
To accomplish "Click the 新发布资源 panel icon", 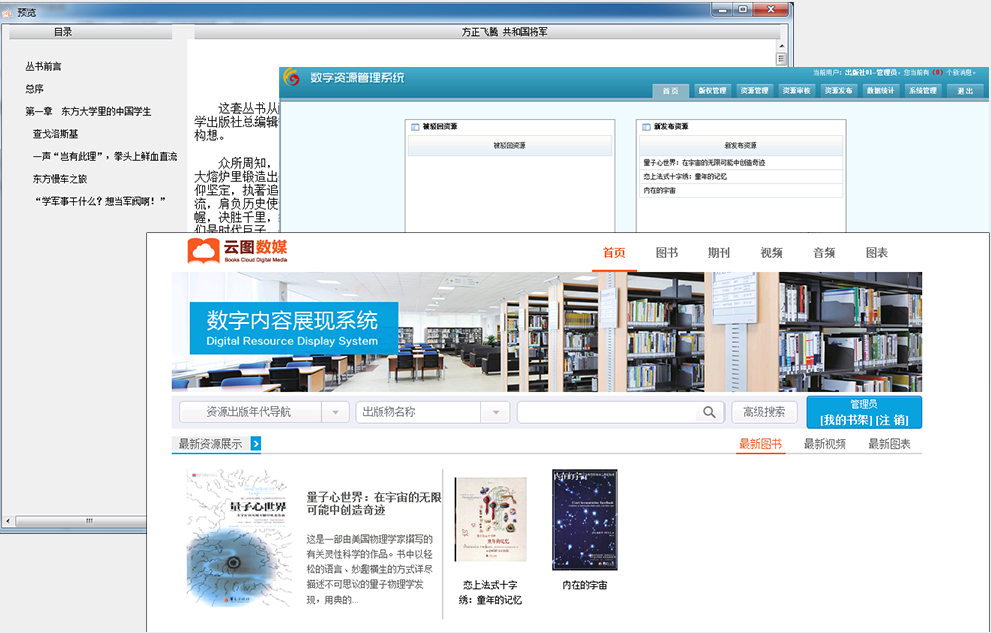I will (x=646, y=127).
